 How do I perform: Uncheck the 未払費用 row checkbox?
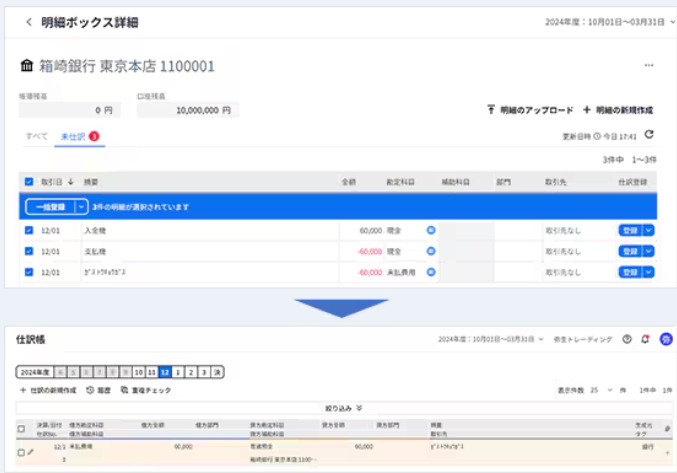29,272
